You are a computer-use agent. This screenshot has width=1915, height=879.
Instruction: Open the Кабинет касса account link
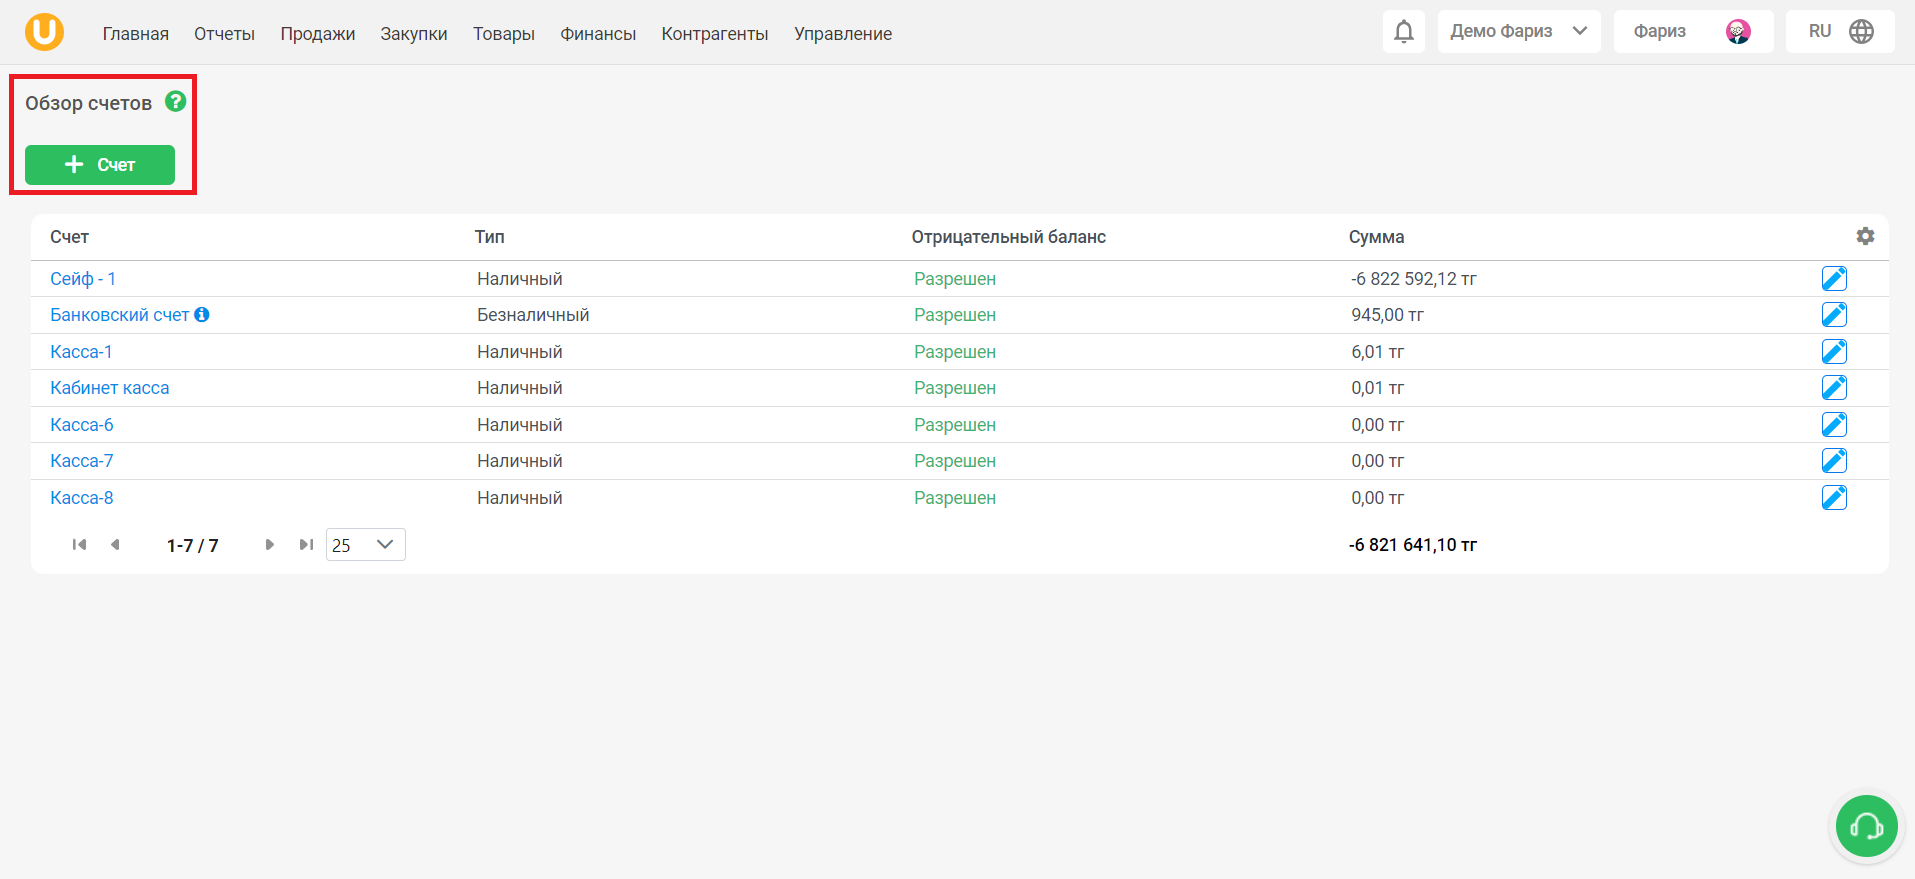[x=110, y=388]
